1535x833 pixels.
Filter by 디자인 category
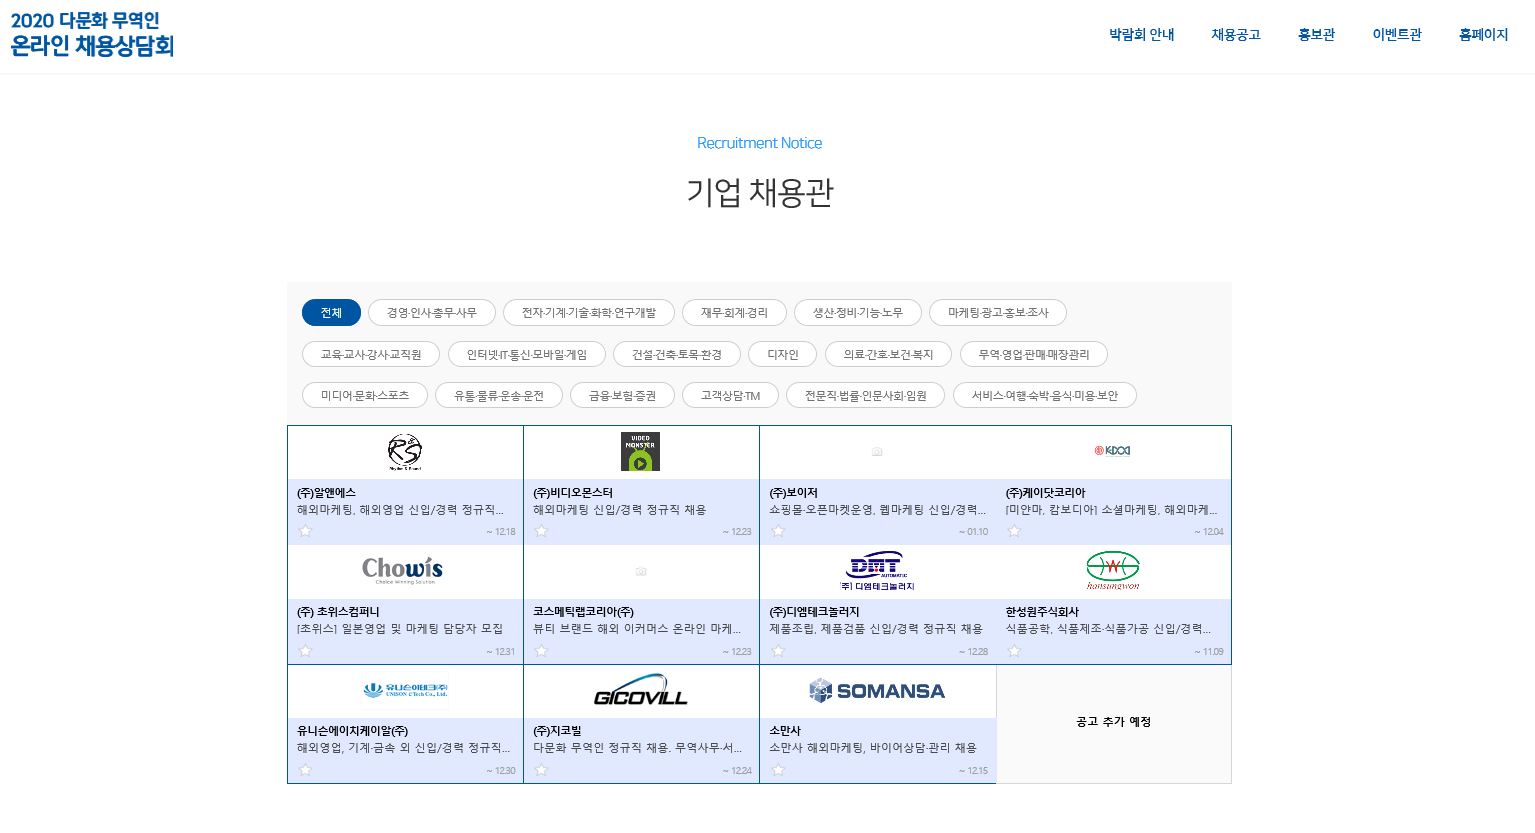click(x=783, y=354)
